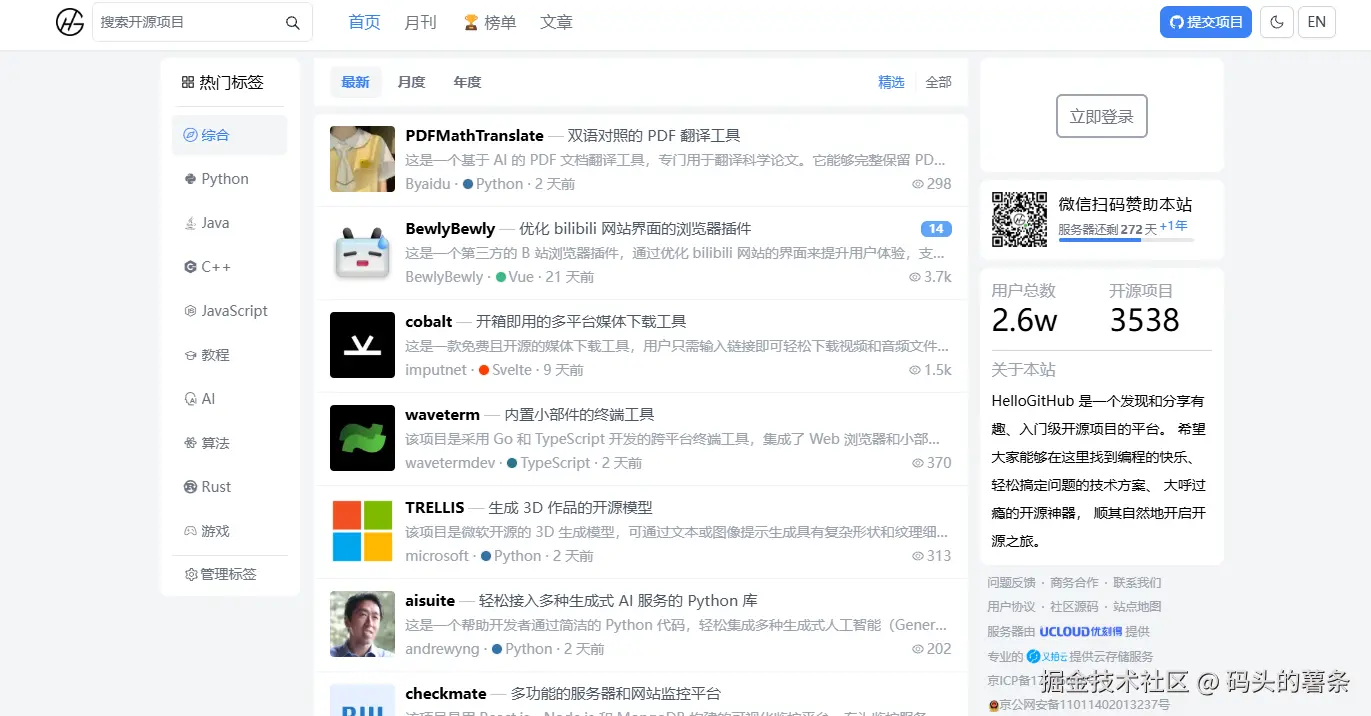Open the aisuite project title
1371x716 pixels.
click(430, 601)
